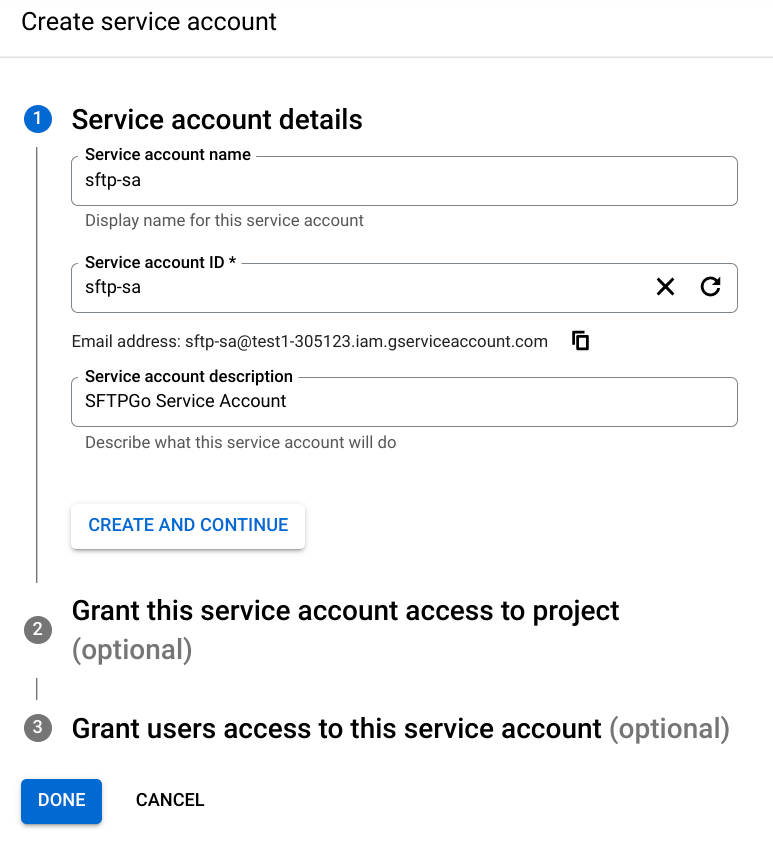
Task: Click the step 1 numbered circle
Action: [x=37, y=118]
